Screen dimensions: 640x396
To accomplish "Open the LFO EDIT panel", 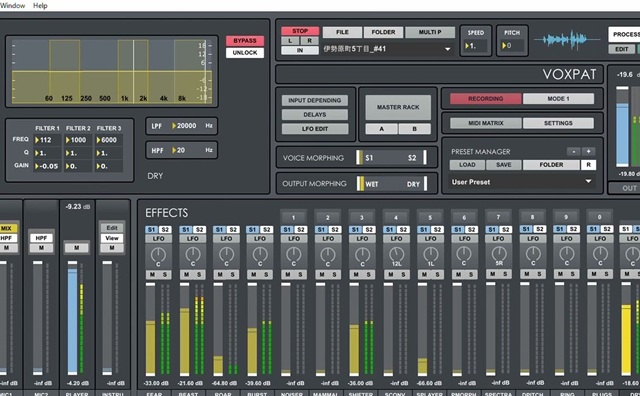I will point(315,129).
